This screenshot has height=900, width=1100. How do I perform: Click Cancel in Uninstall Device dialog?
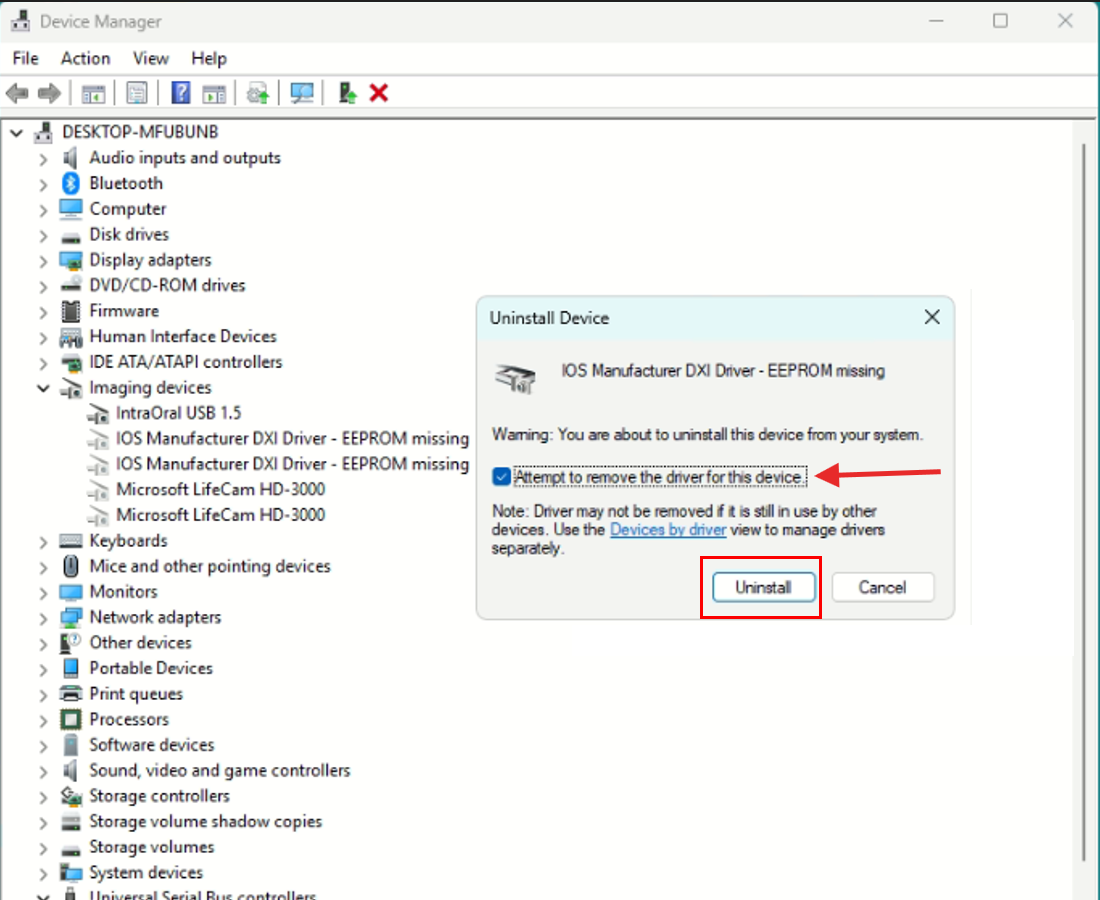[x=882, y=587]
